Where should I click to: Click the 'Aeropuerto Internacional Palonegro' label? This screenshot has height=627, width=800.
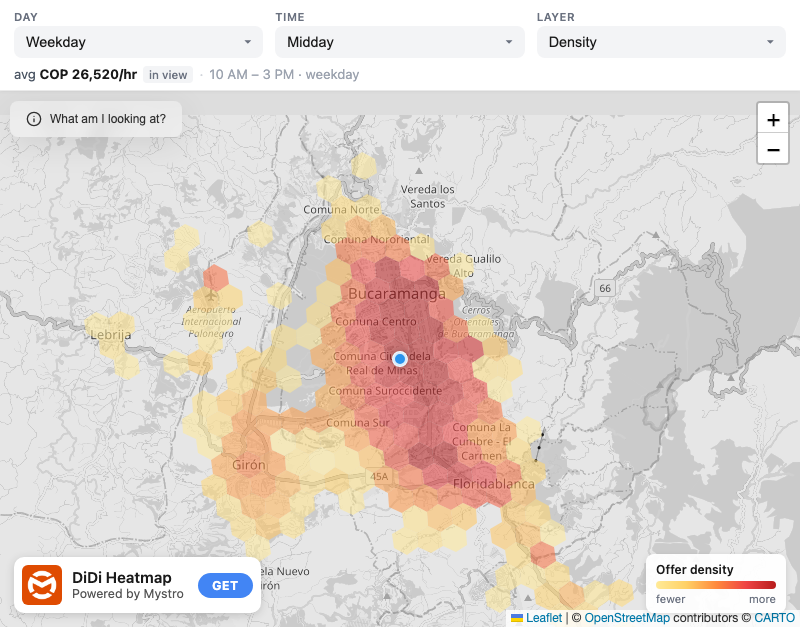[211, 321]
